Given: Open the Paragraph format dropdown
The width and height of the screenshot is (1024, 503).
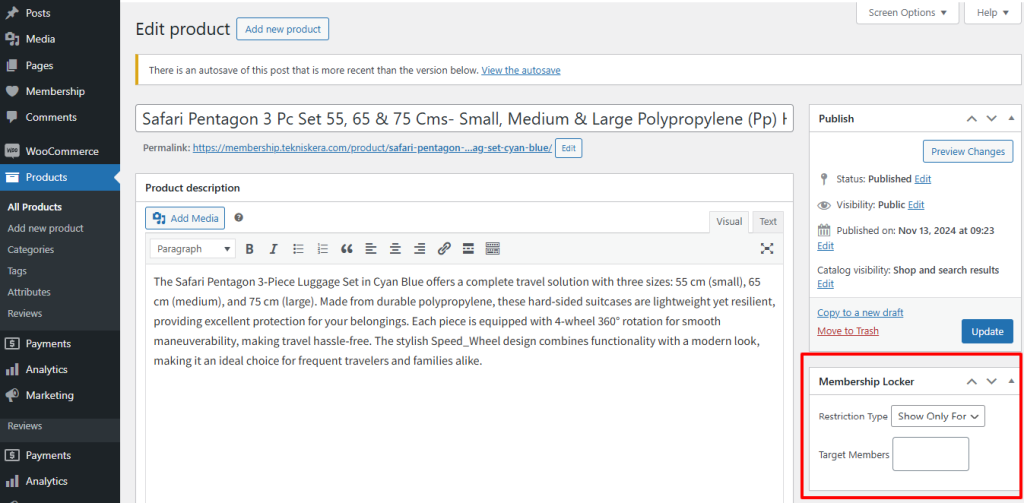Looking at the screenshot, I should click(192, 248).
